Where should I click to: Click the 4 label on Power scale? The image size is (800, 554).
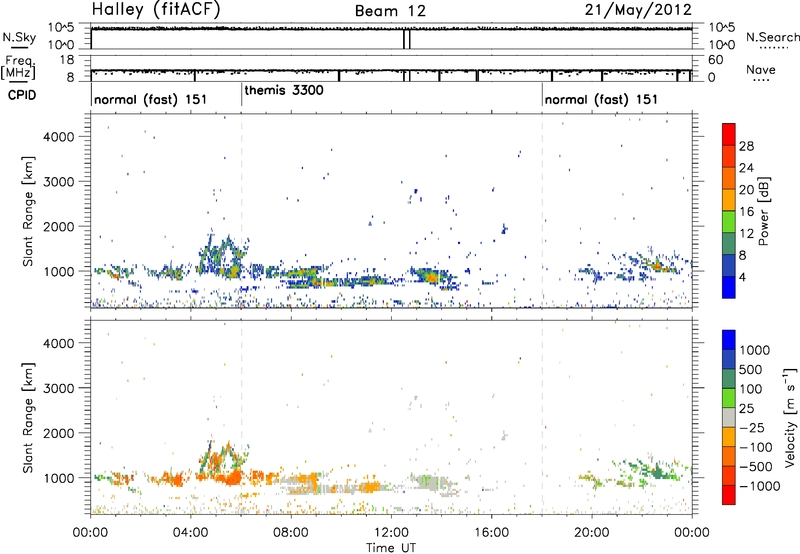(742, 277)
